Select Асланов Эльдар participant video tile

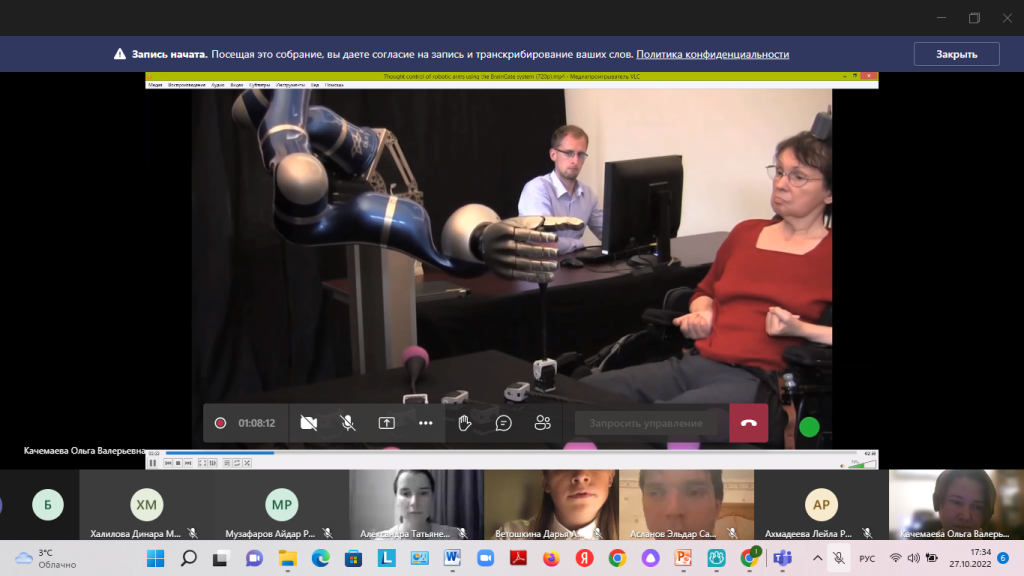686,505
